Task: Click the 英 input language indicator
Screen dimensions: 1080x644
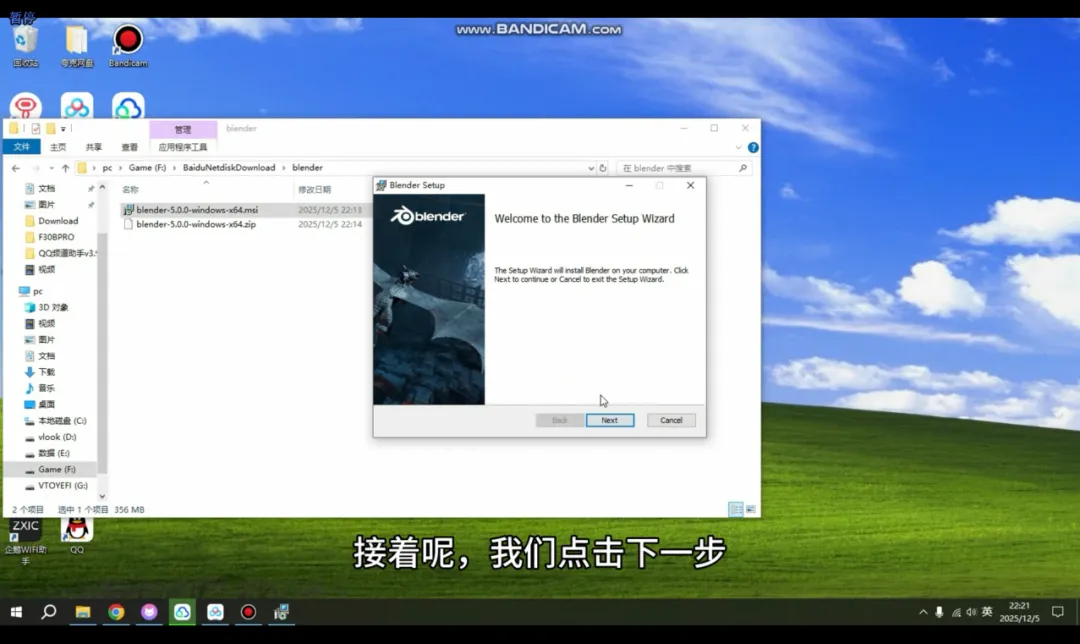Action: tap(987, 612)
